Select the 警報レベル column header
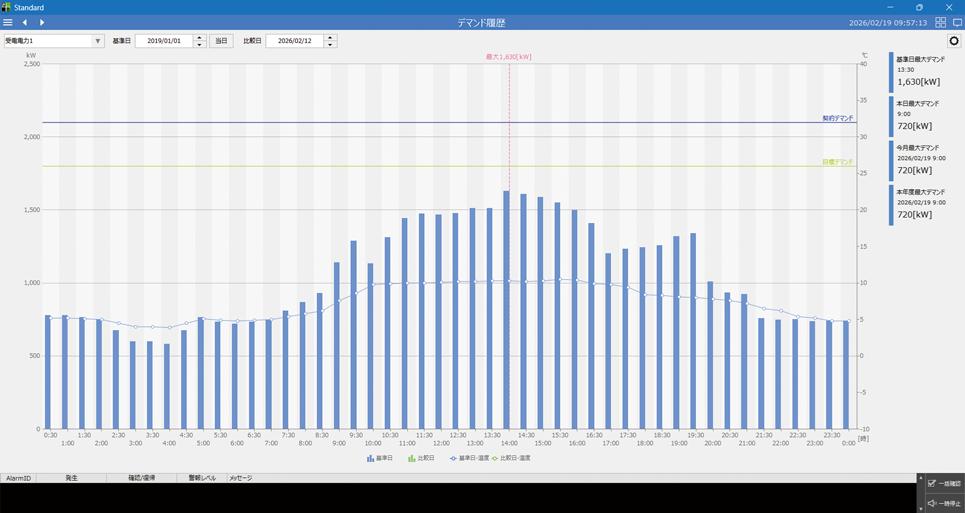 pos(202,478)
